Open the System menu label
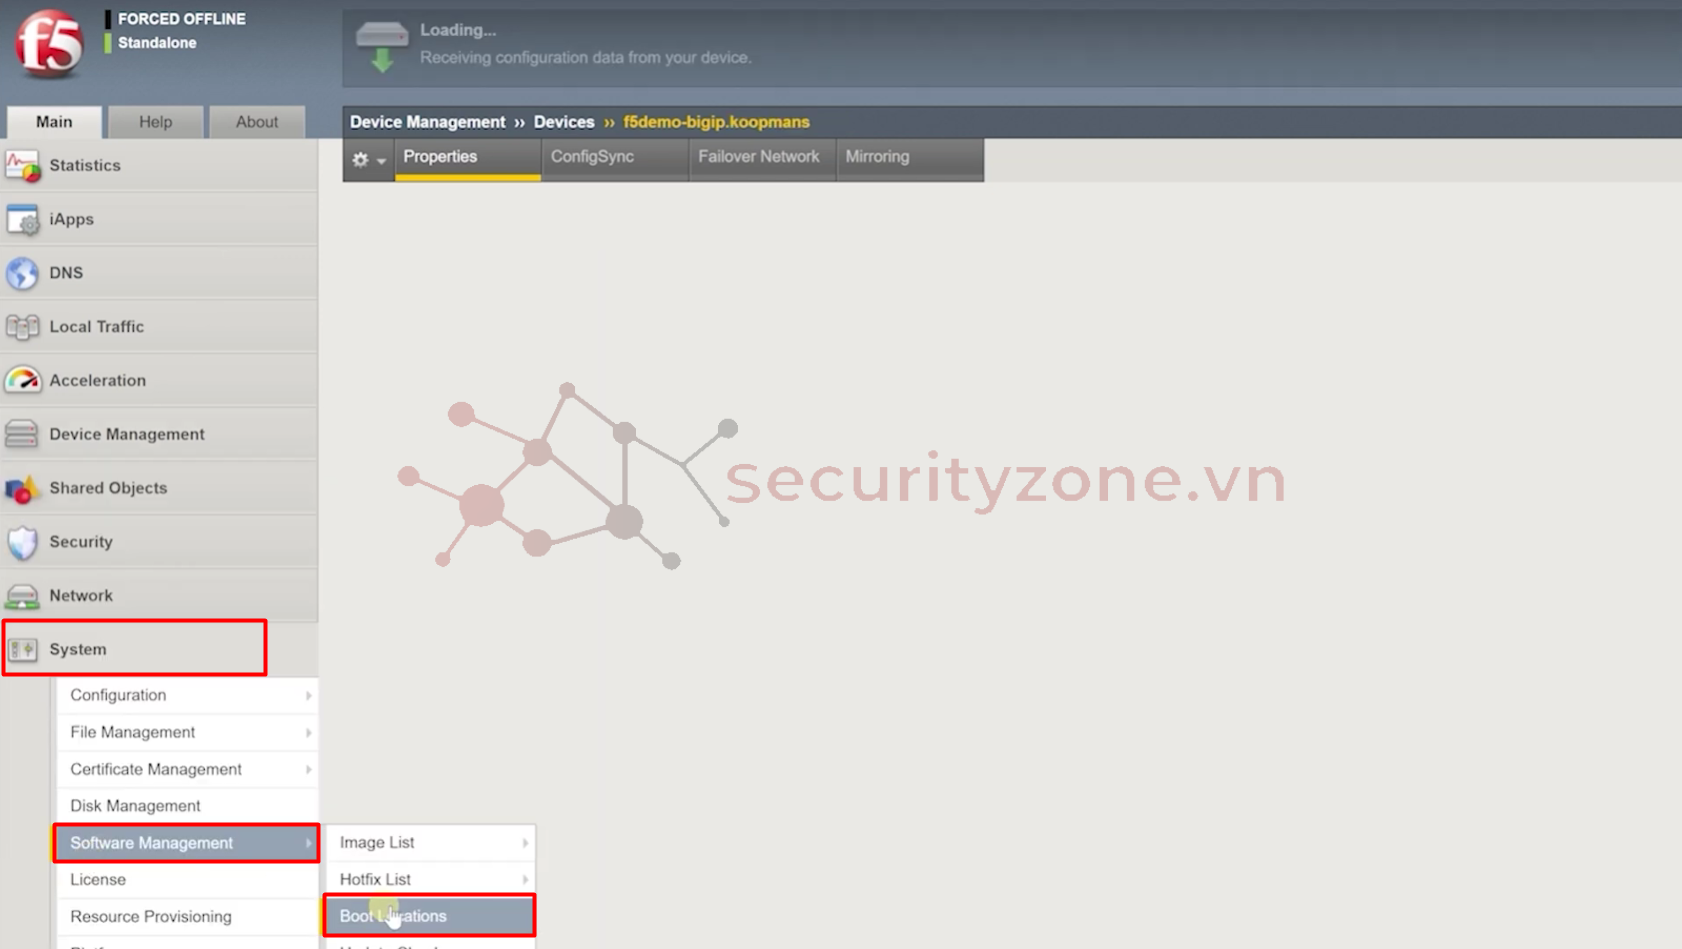This screenshot has height=949, width=1682. (x=77, y=650)
